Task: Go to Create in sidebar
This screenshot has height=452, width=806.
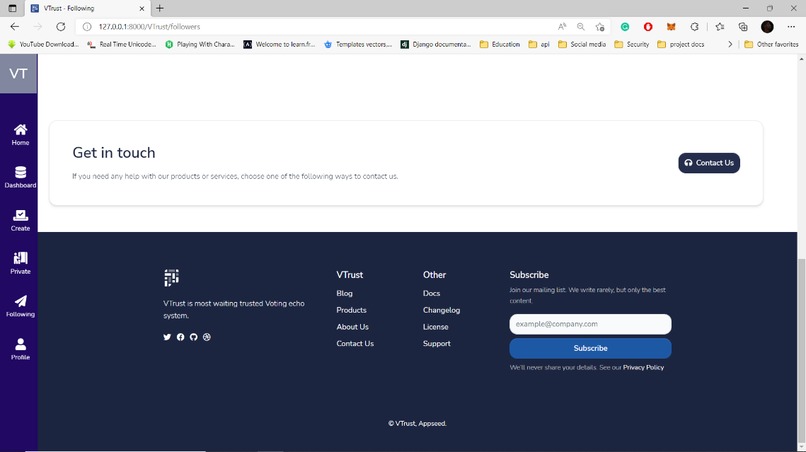Action: (x=20, y=221)
